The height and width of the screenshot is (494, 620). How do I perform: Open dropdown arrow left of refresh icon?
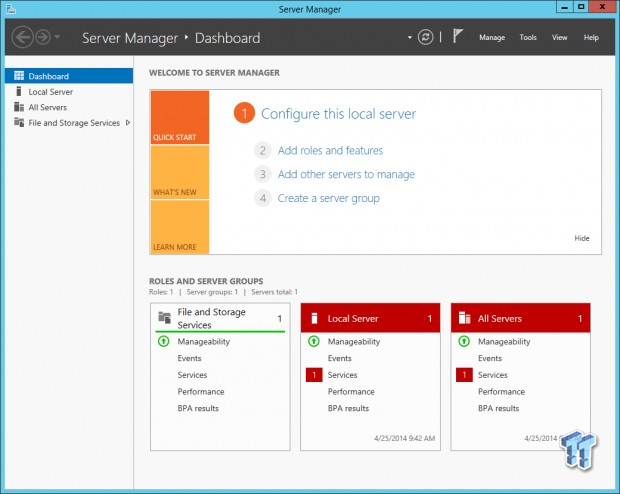(x=410, y=38)
